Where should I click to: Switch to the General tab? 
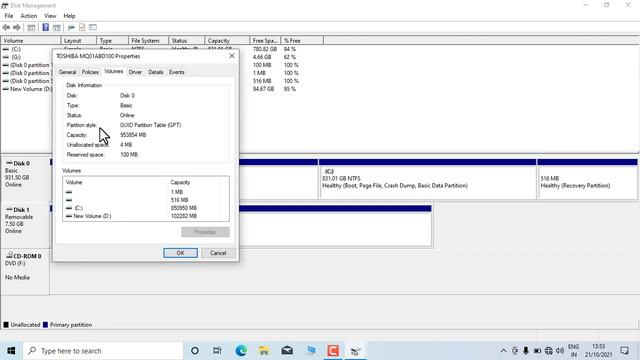tap(67, 72)
